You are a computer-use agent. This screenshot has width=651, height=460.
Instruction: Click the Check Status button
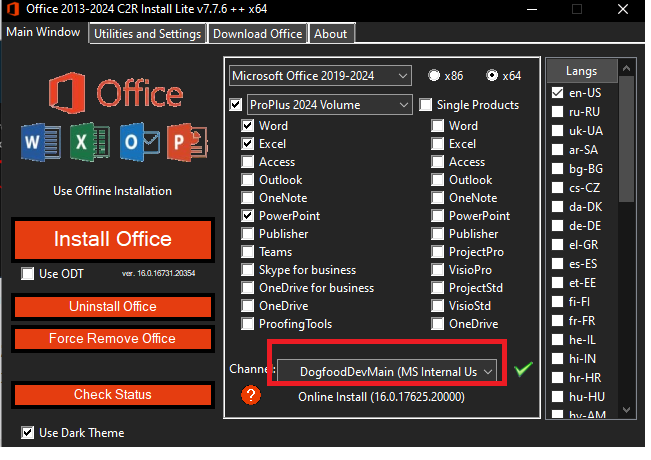click(113, 394)
